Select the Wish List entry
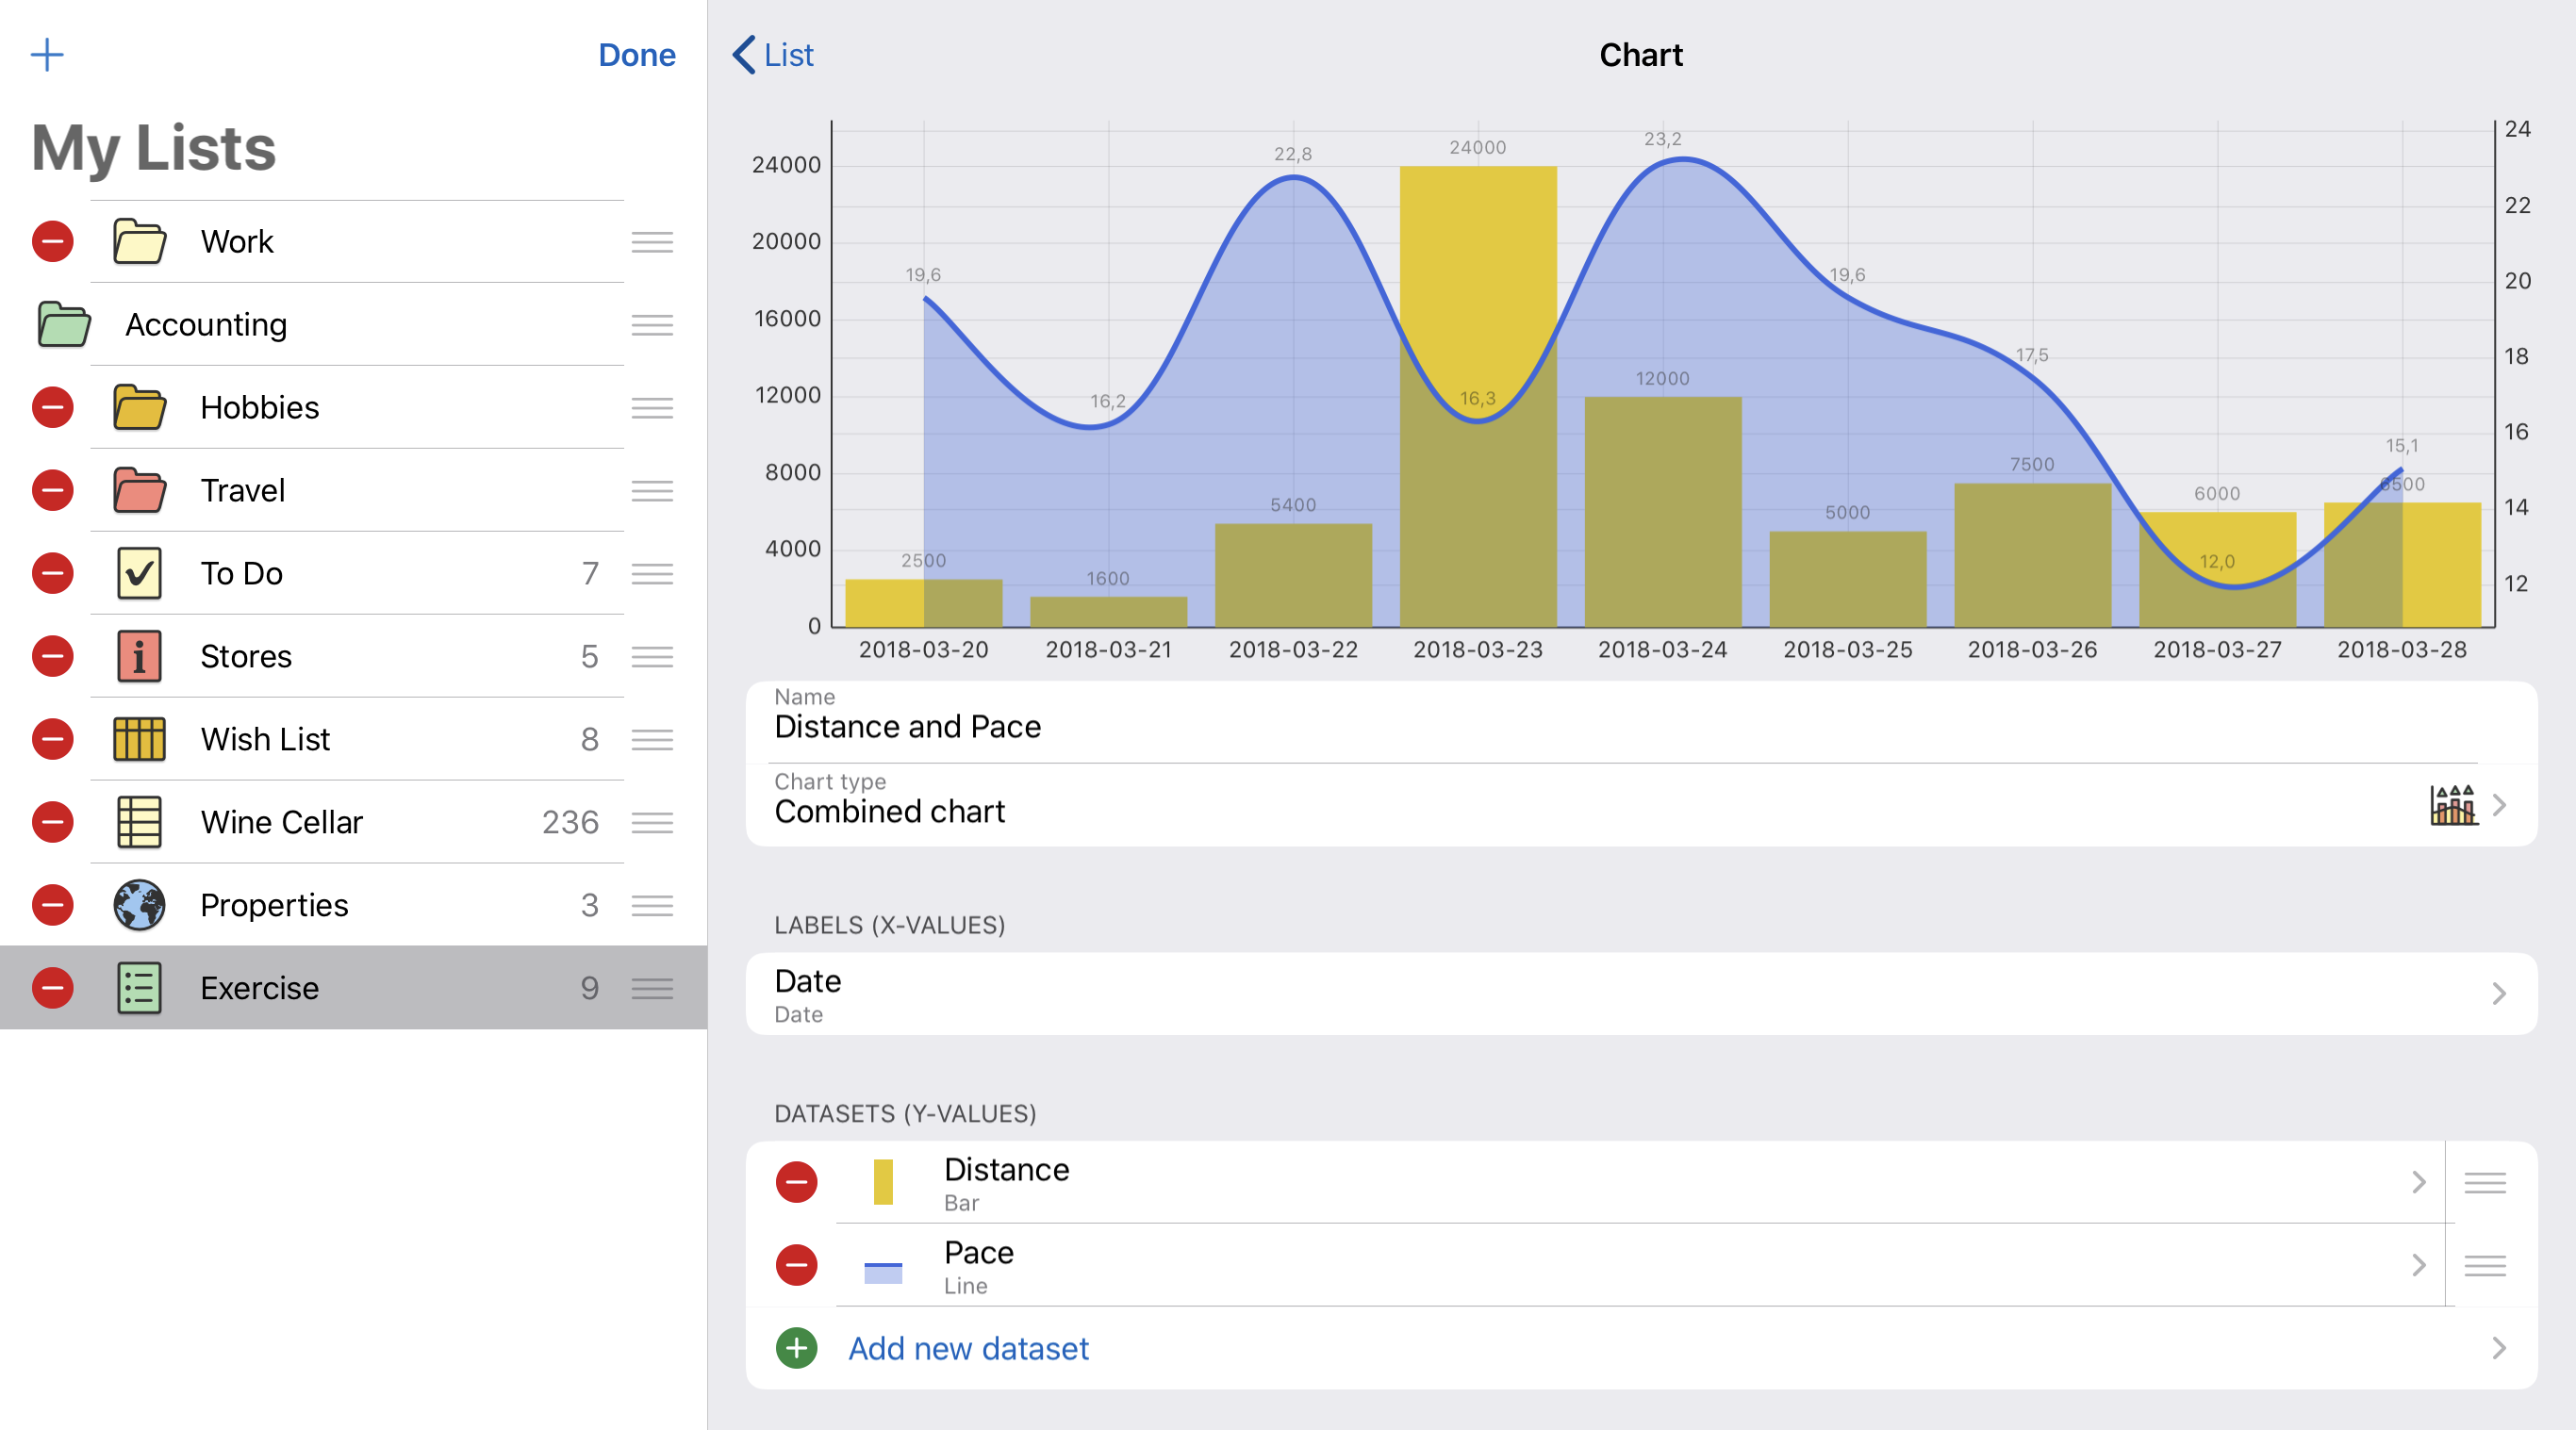 point(265,739)
